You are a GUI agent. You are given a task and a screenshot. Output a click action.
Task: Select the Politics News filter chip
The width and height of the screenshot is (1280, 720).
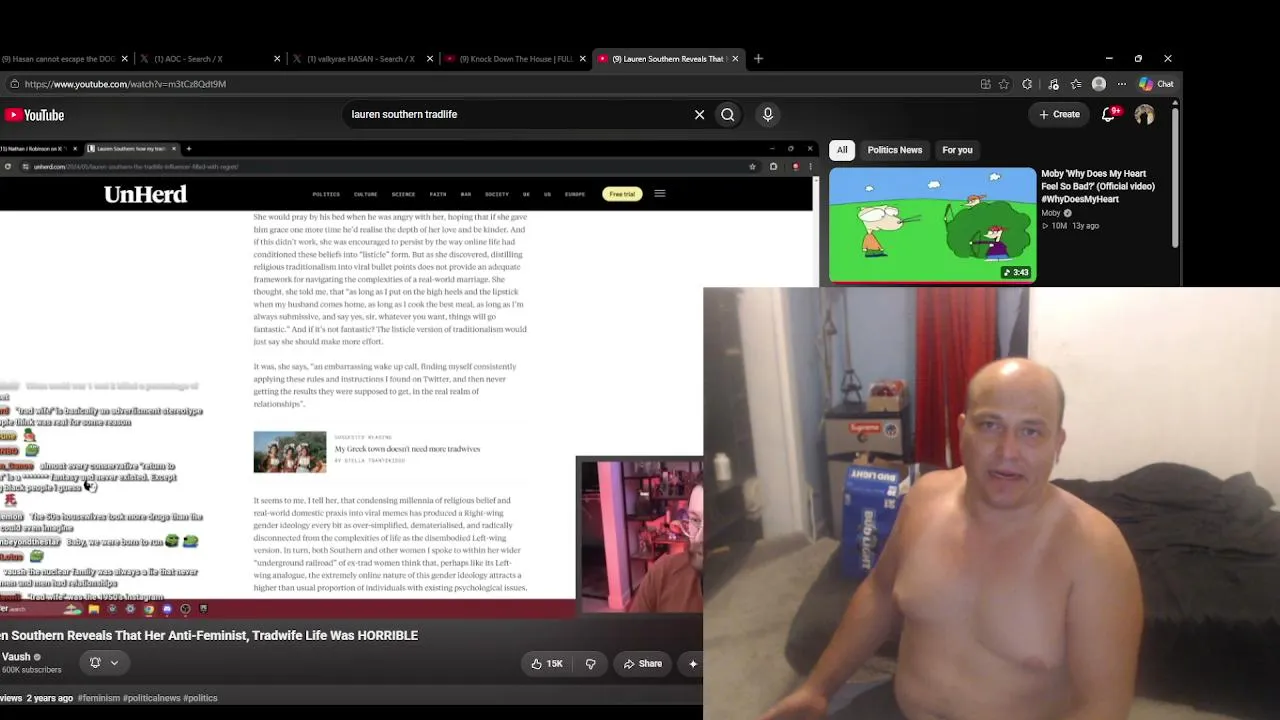pyautogui.click(x=895, y=150)
